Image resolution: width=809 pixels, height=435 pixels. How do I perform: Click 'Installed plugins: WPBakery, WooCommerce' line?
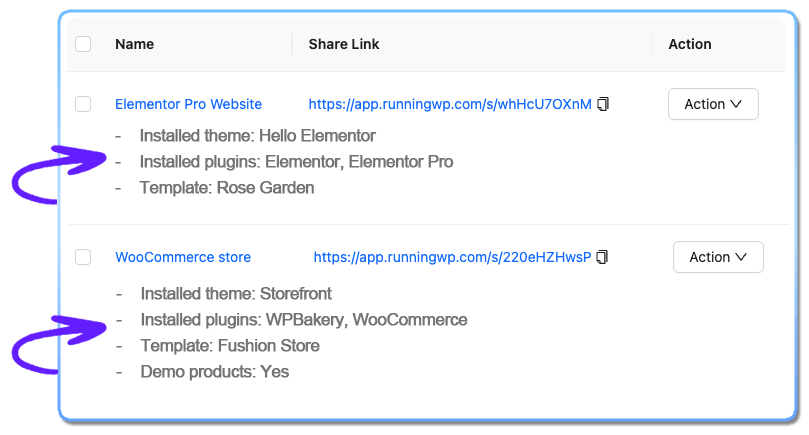[304, 320]
